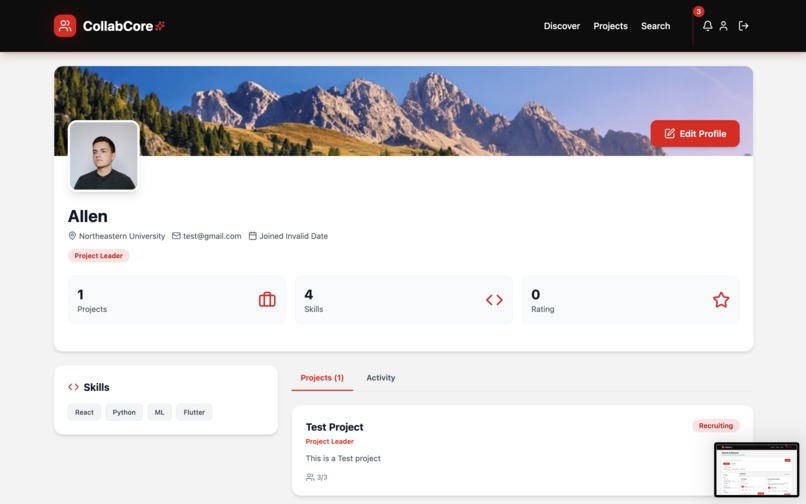The width and height of the screenshot is (806, 504).
Task: Click the code brackets icon in Skills stat card
Action: (x=494, y=300)
